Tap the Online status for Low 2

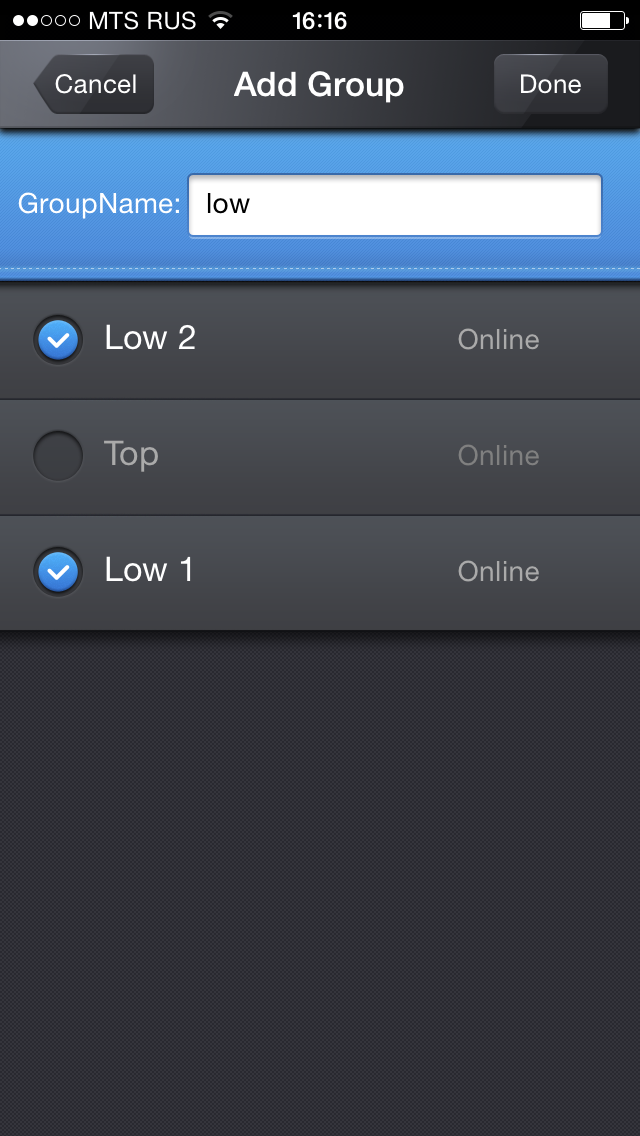pyautogui.click(x=499, y=339)
